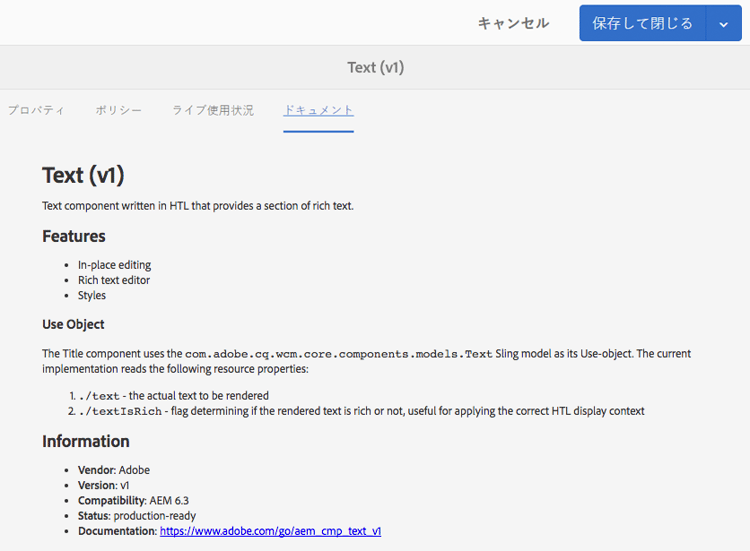Viewport: 750px width, 551px height.
Task: Click the Status: production-ready entry
Action: [x=137, y=516]
